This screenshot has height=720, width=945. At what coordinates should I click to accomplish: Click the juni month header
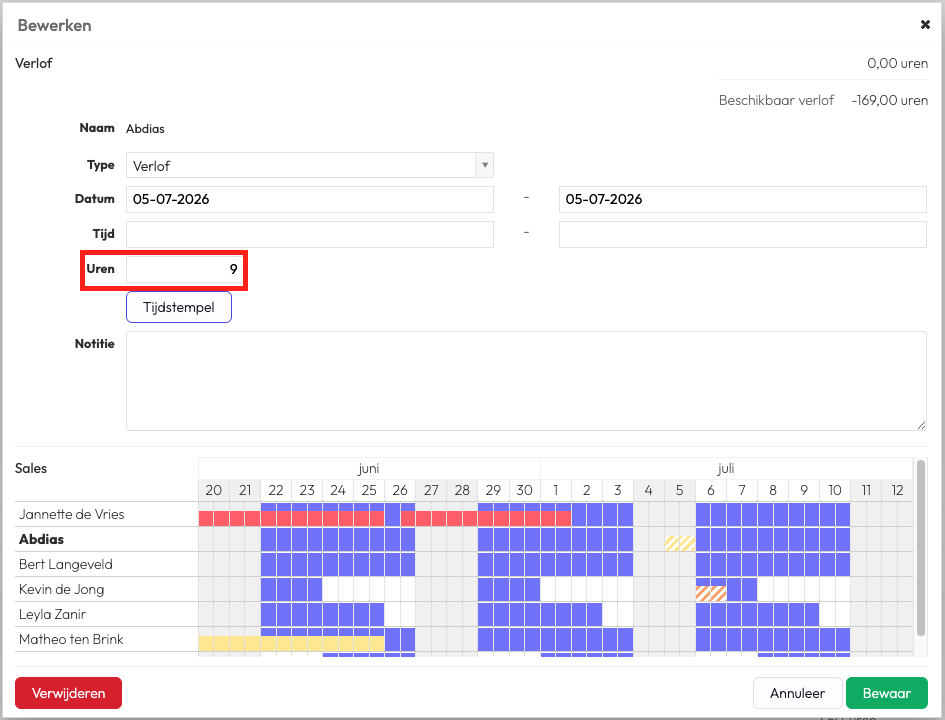[x=368, y=468]
